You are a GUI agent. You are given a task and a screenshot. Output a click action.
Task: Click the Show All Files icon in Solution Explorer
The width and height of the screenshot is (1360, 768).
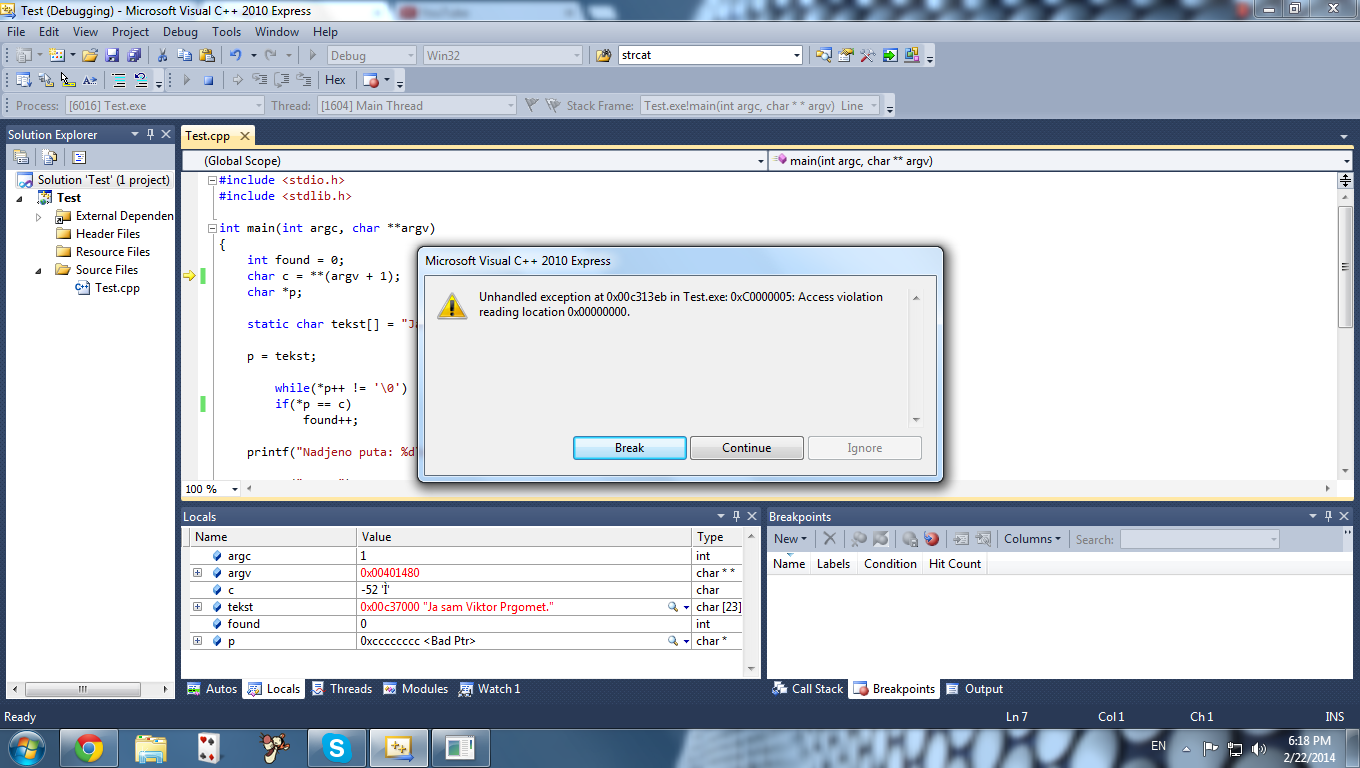coord(49,157)
